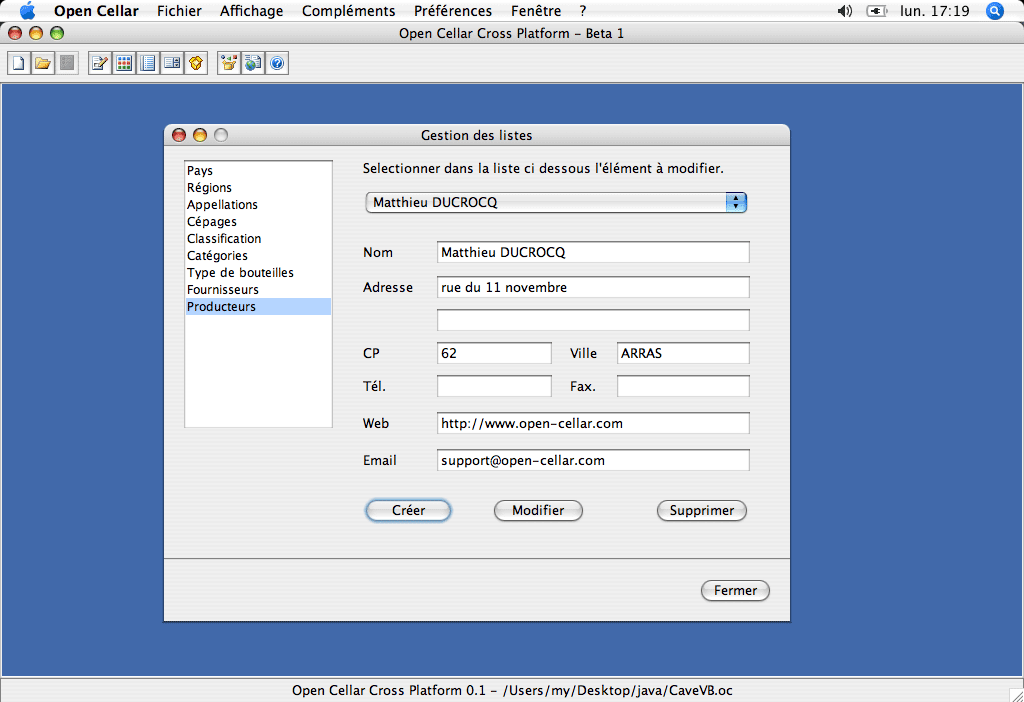This screenshot has height=702, width=1024.
Task: Open help with the blue question mark icon
Action: pyautogui.click(x=277, y=63)
